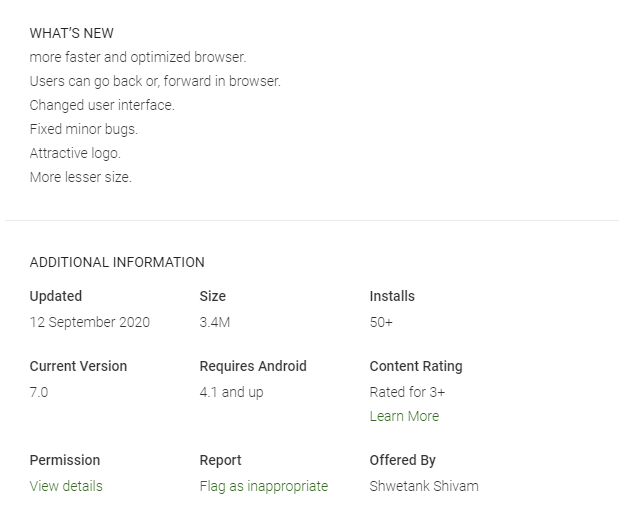Click the Content Rating label
The width and height of the screenshot is (619, 519).
(416, 366)
